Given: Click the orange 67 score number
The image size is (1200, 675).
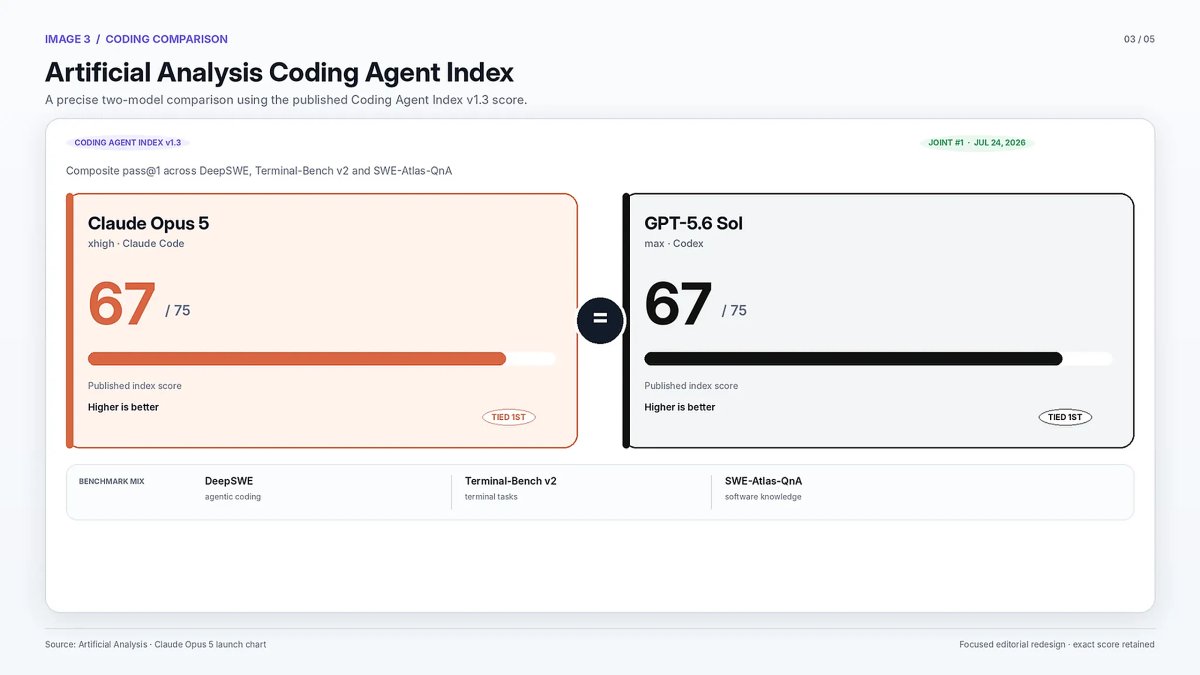Looking at the screenshot, I should coord(122,304).
